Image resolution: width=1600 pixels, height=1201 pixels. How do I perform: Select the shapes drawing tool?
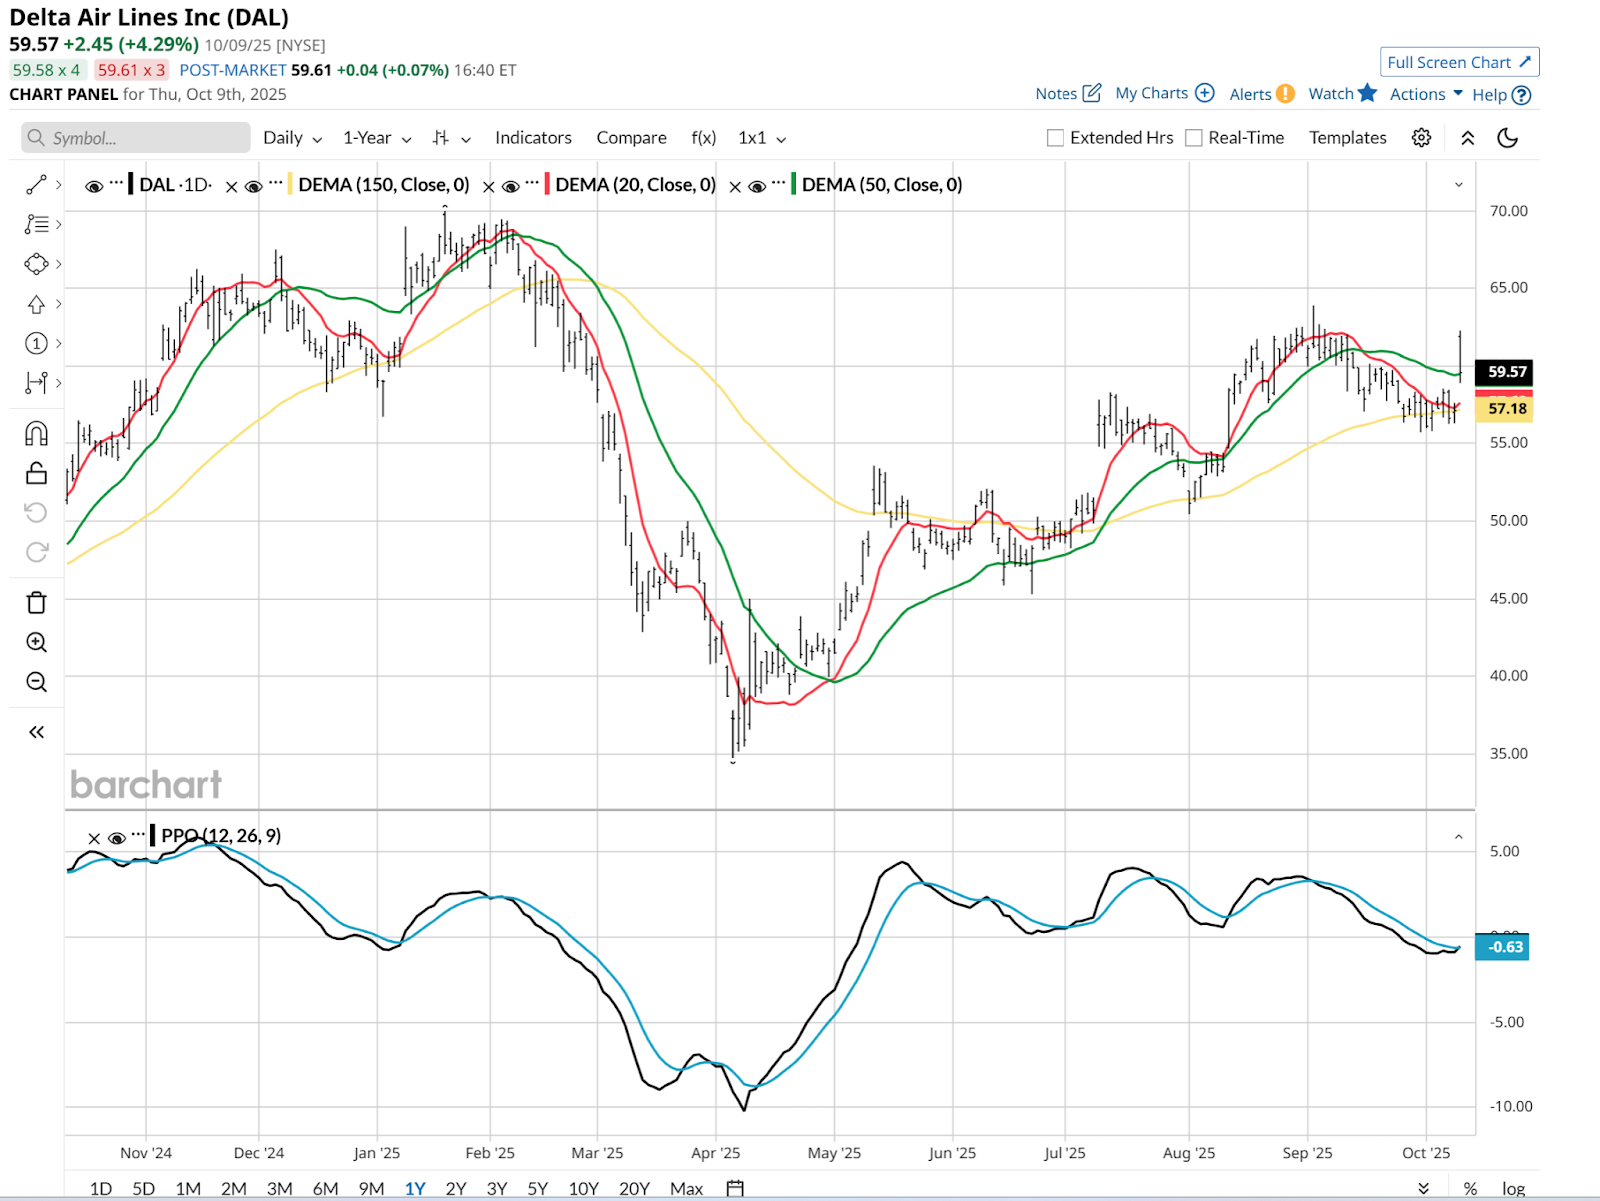coord(36,264)
